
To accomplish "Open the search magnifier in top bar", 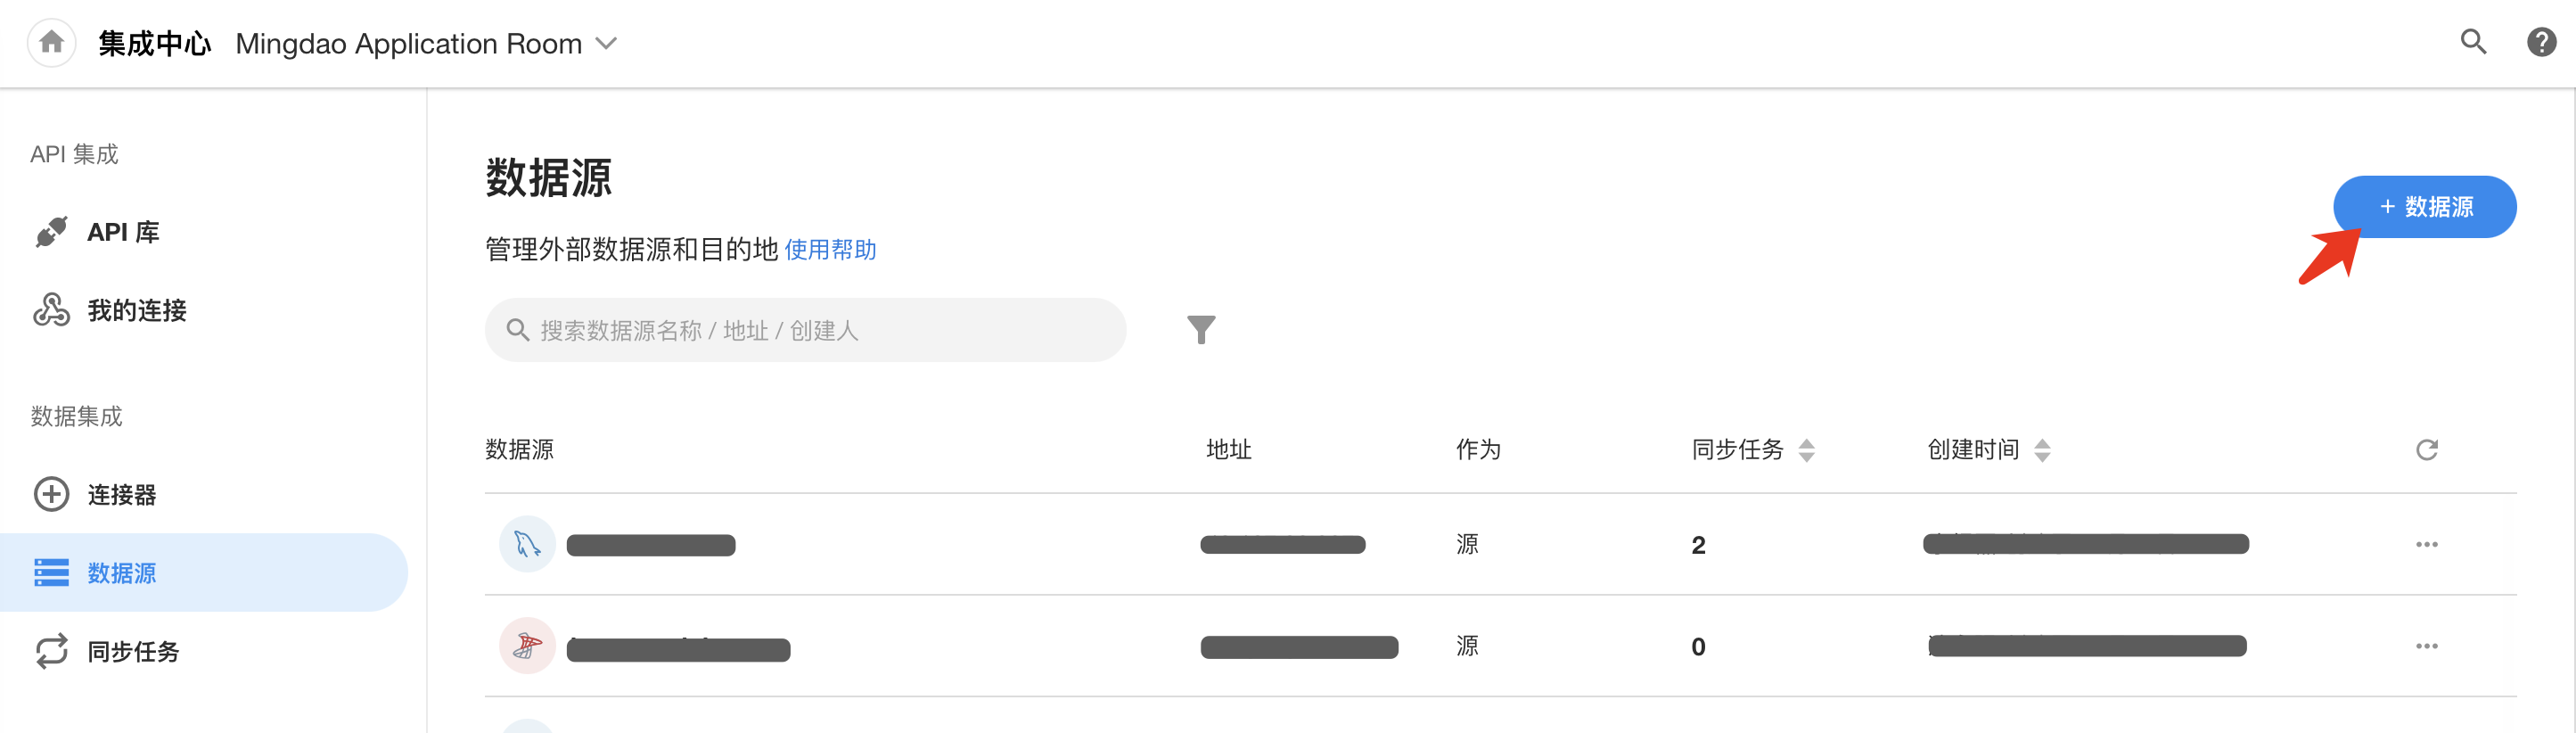I will [x=2473, y=42].
